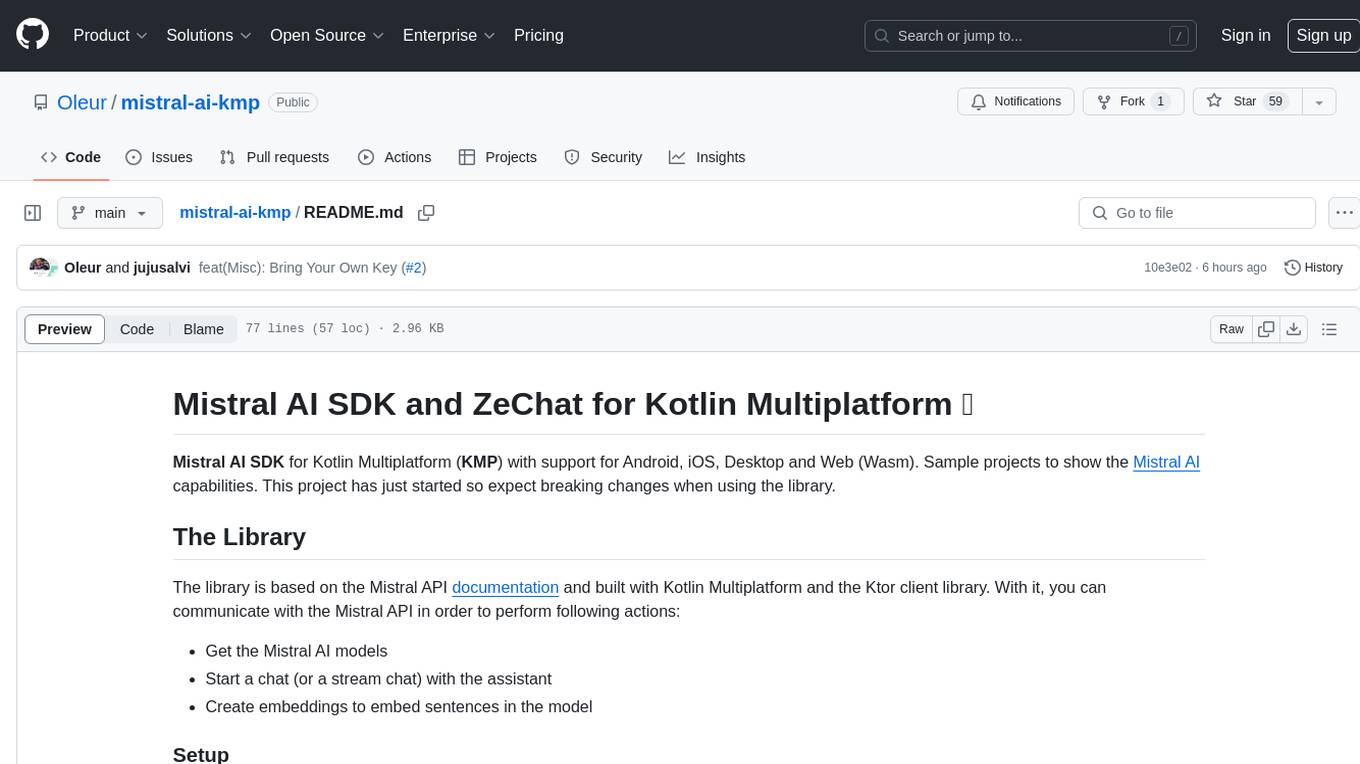Open the Oleur owner profile
This screenshot has height=764, width=1360.
pos(82,102)
